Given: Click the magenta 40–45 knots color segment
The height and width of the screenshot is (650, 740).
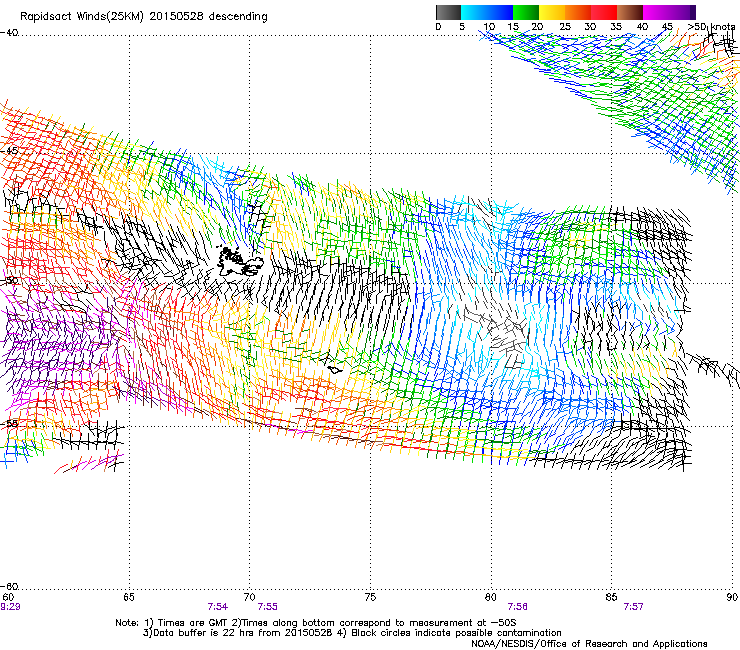Looking at the screenshot, I should tap(656, 12).
